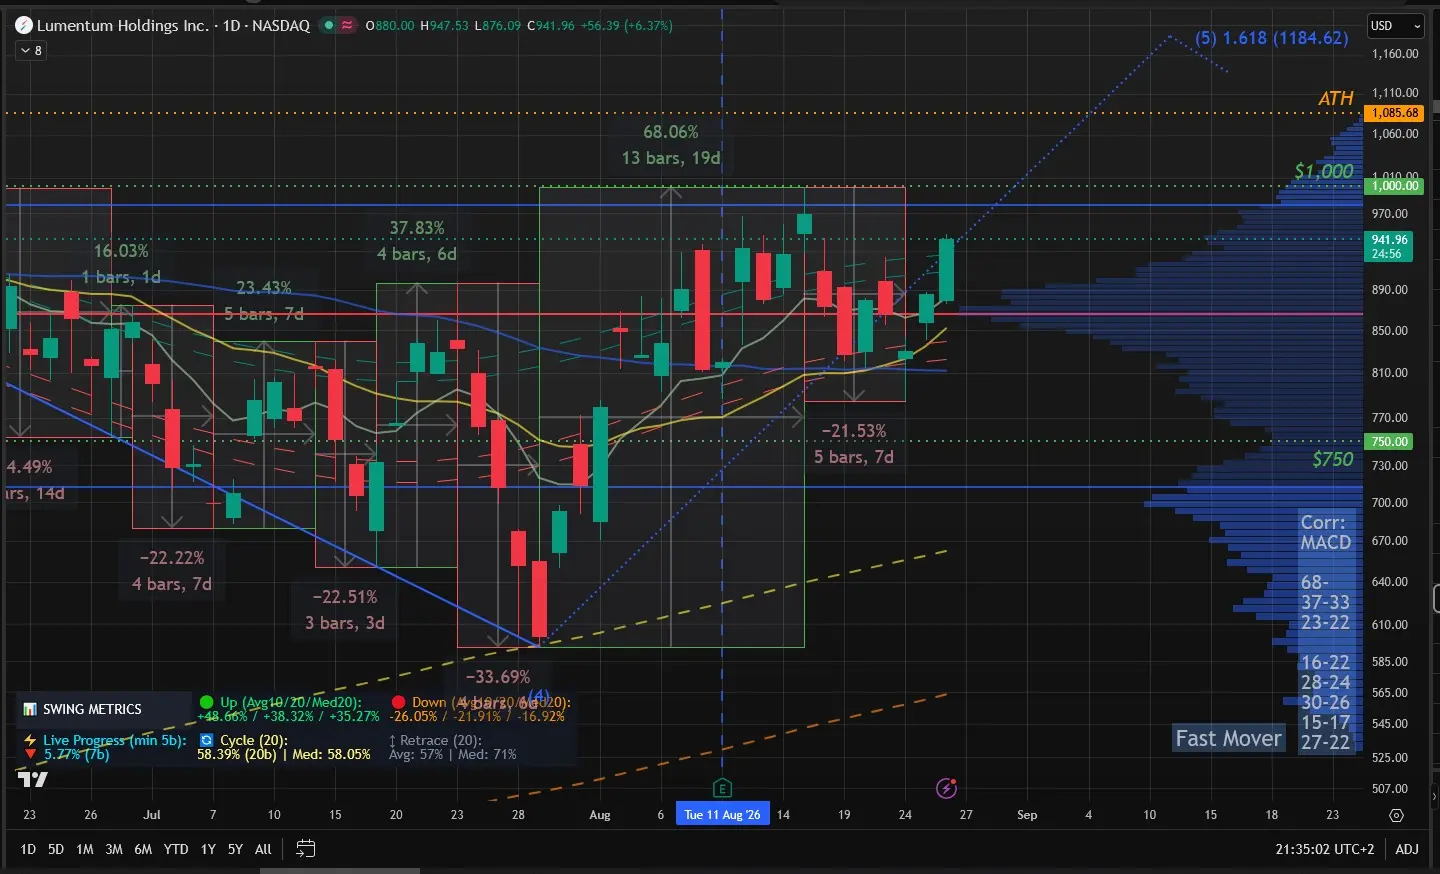This screenshot has height=874, width=1440.
Task: Click the green market status dot
Action: click(327, 25)
